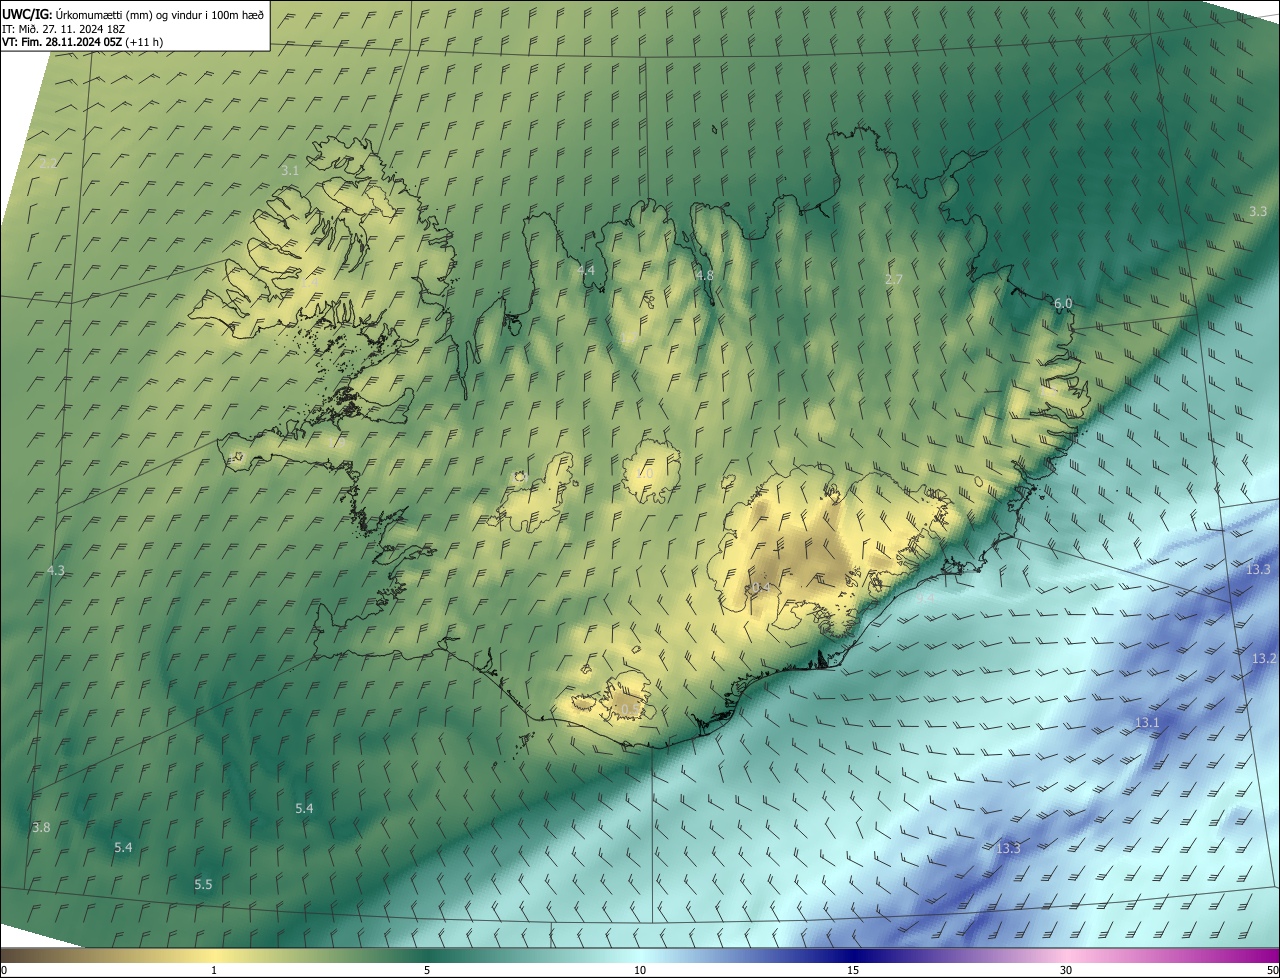Click the 1.0 value label on Hofsjökull glacier

pos(646,472)
